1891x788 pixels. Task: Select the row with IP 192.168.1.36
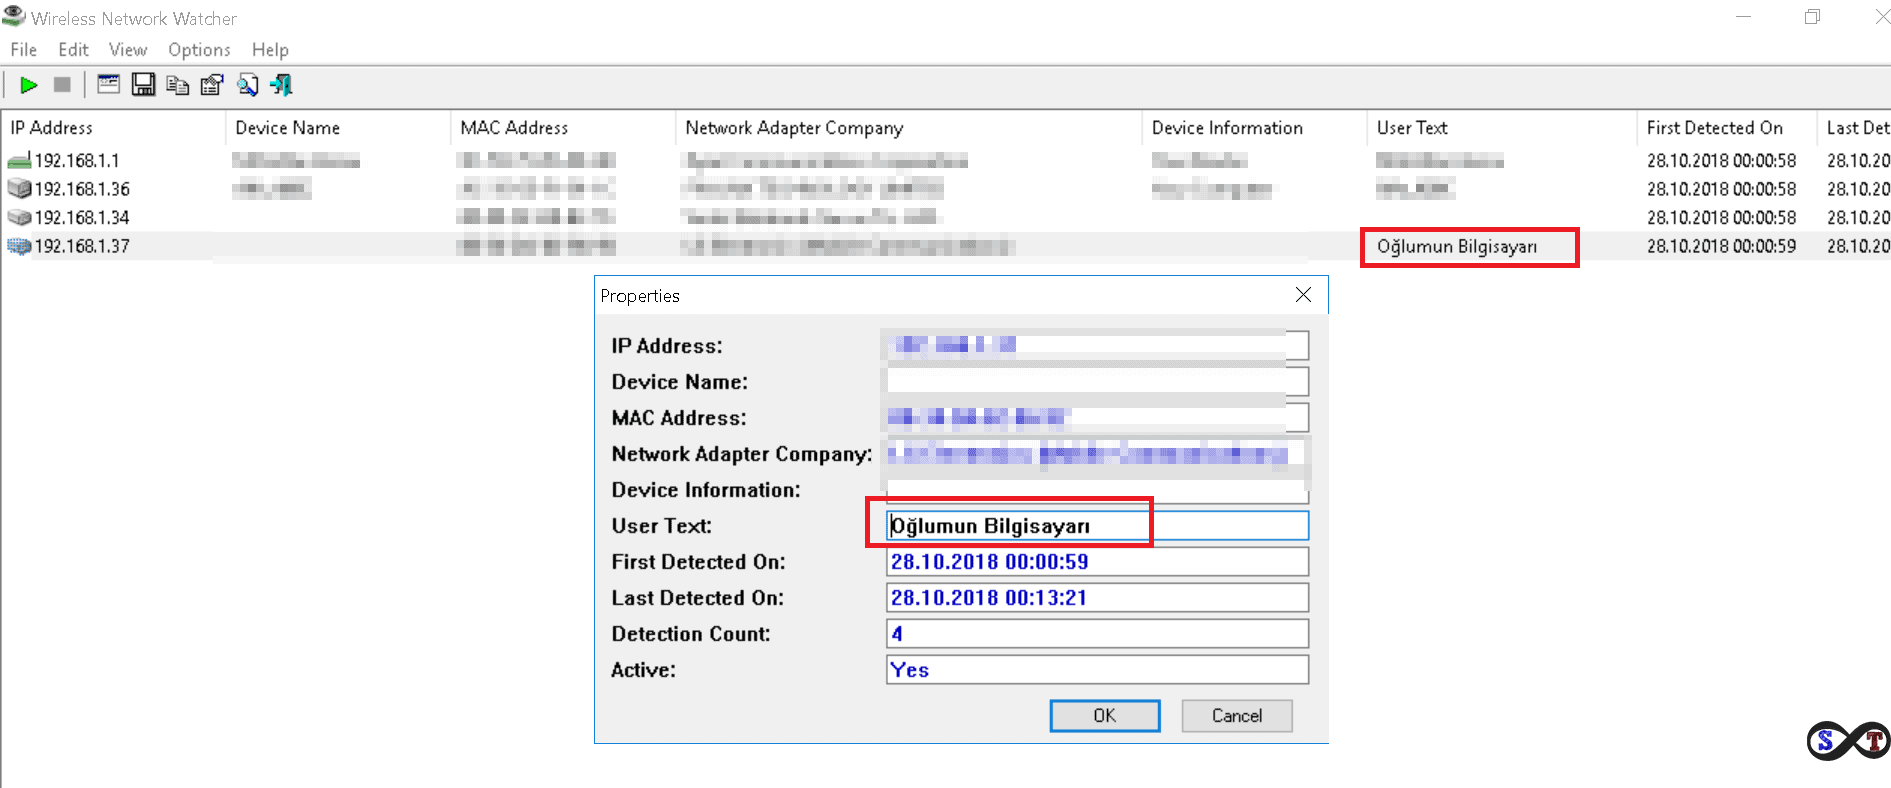[945, 188]
